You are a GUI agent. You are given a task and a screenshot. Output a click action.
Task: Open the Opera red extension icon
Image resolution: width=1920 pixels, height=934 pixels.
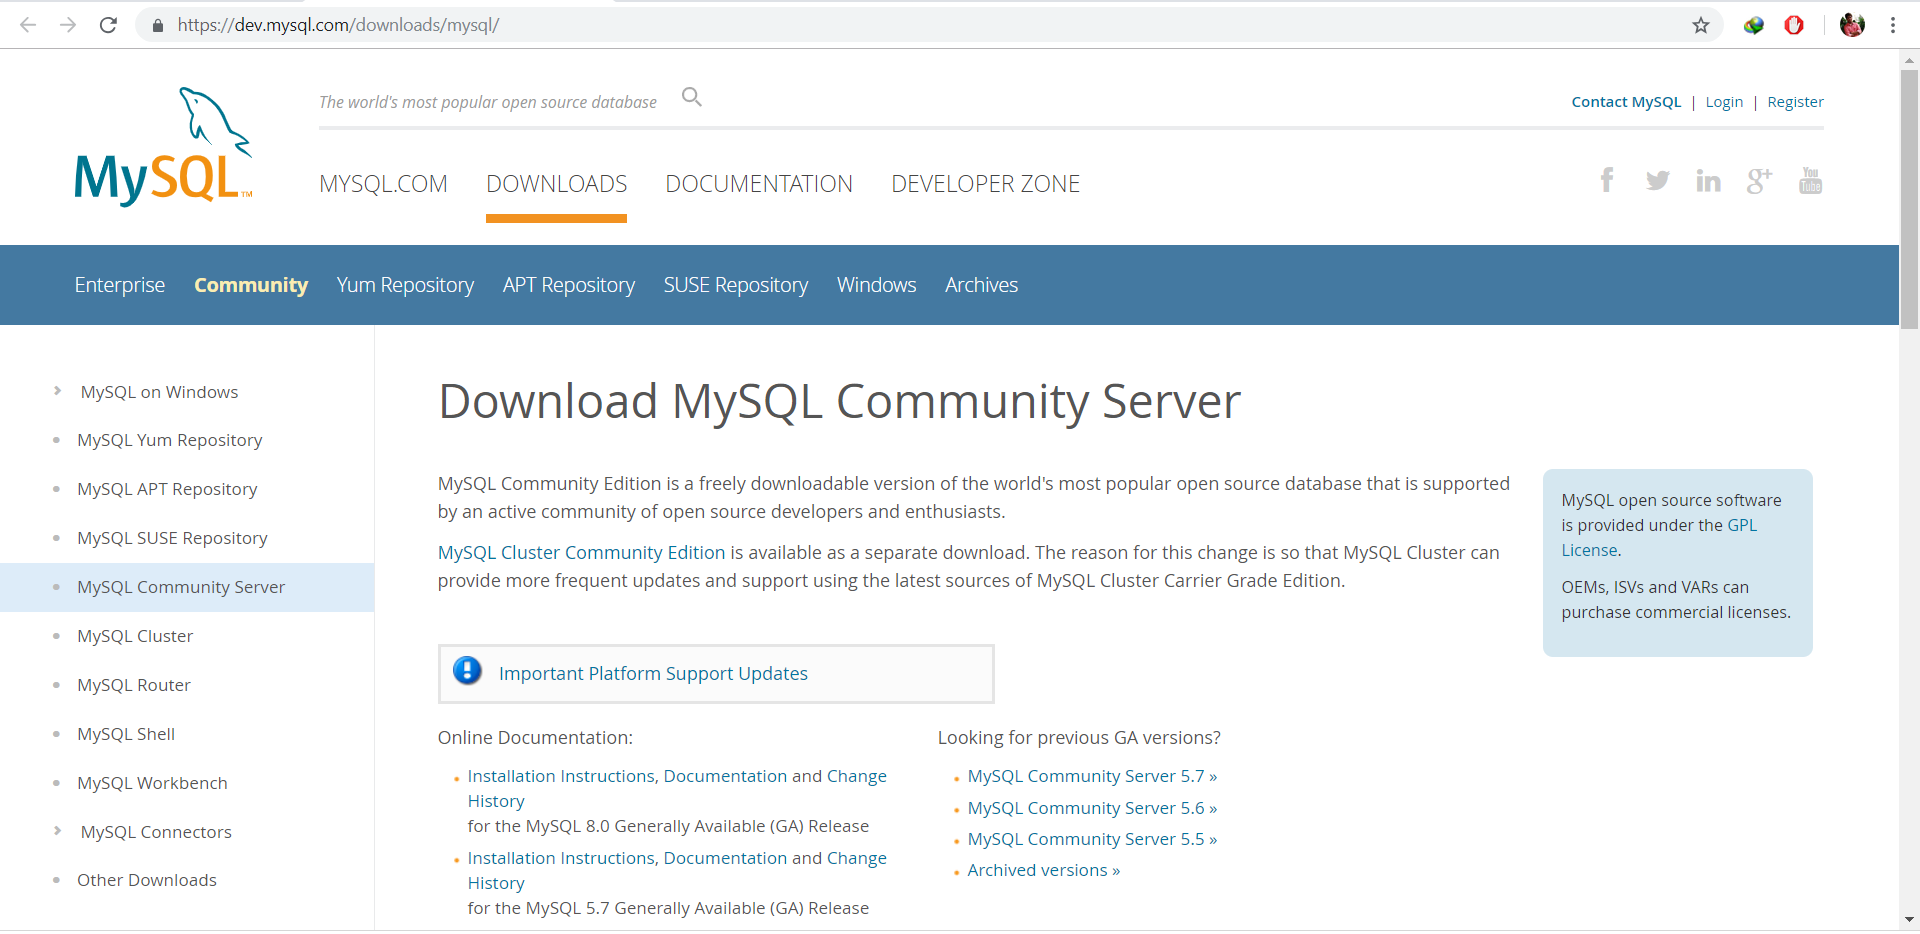(x=1794, y=25)
